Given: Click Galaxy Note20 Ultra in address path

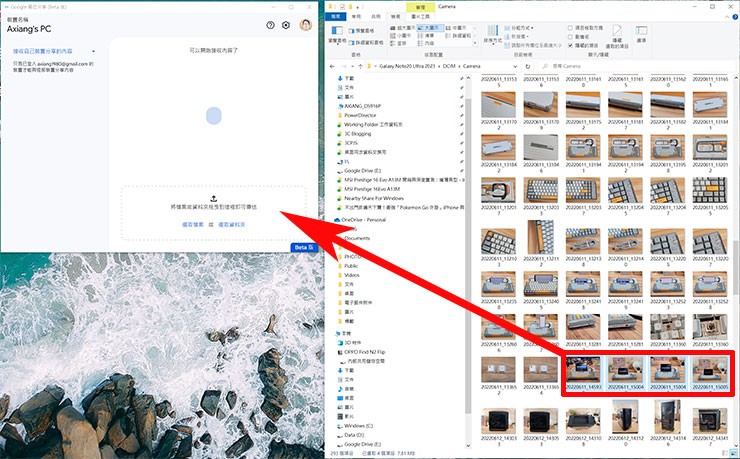Looking at the screenshot, I should pos(407,67).
